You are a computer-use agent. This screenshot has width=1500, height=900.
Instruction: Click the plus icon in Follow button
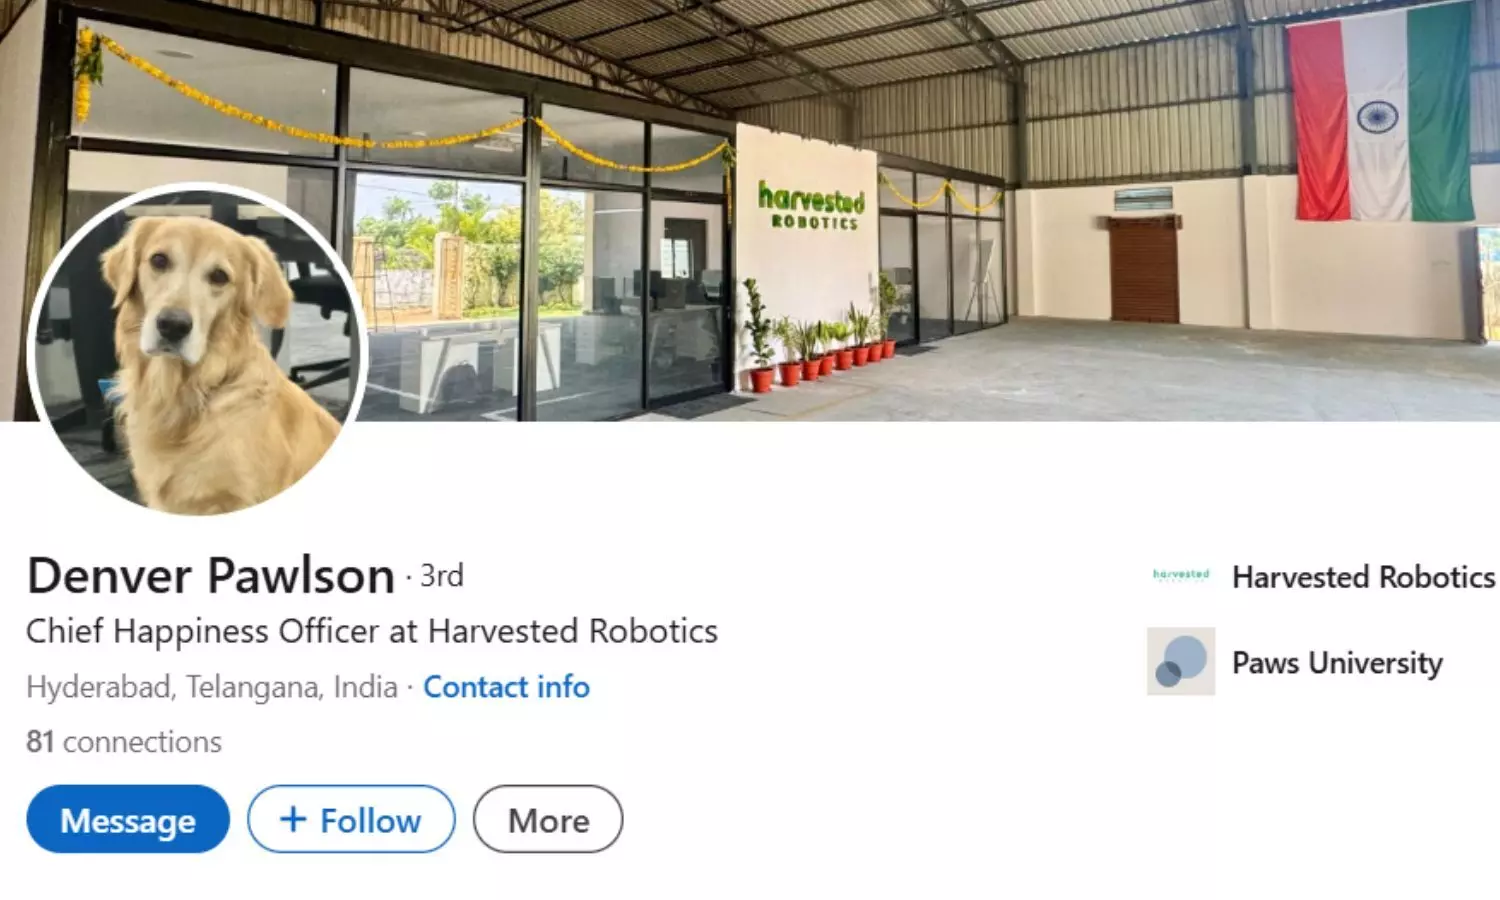pyautogui.click(x=293, y=819)
